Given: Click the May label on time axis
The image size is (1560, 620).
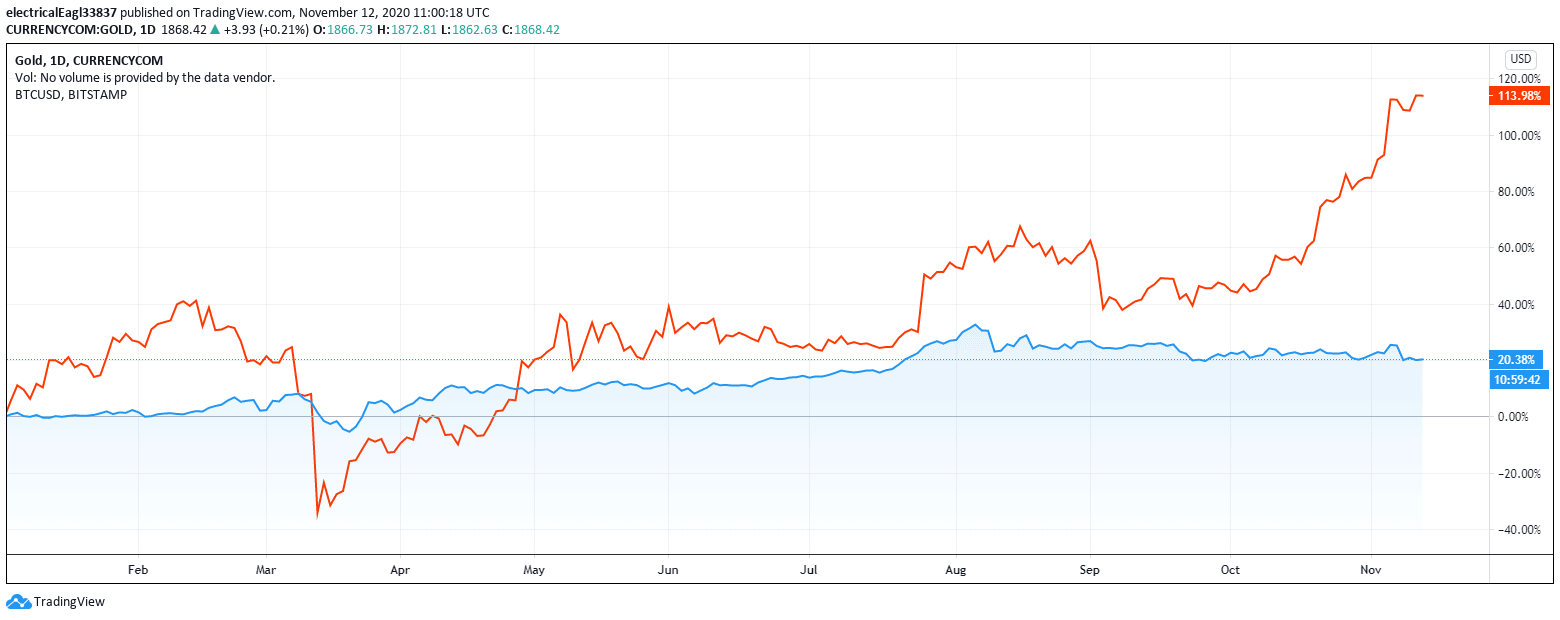Looking at the screenshot, I should coord(534,570).
